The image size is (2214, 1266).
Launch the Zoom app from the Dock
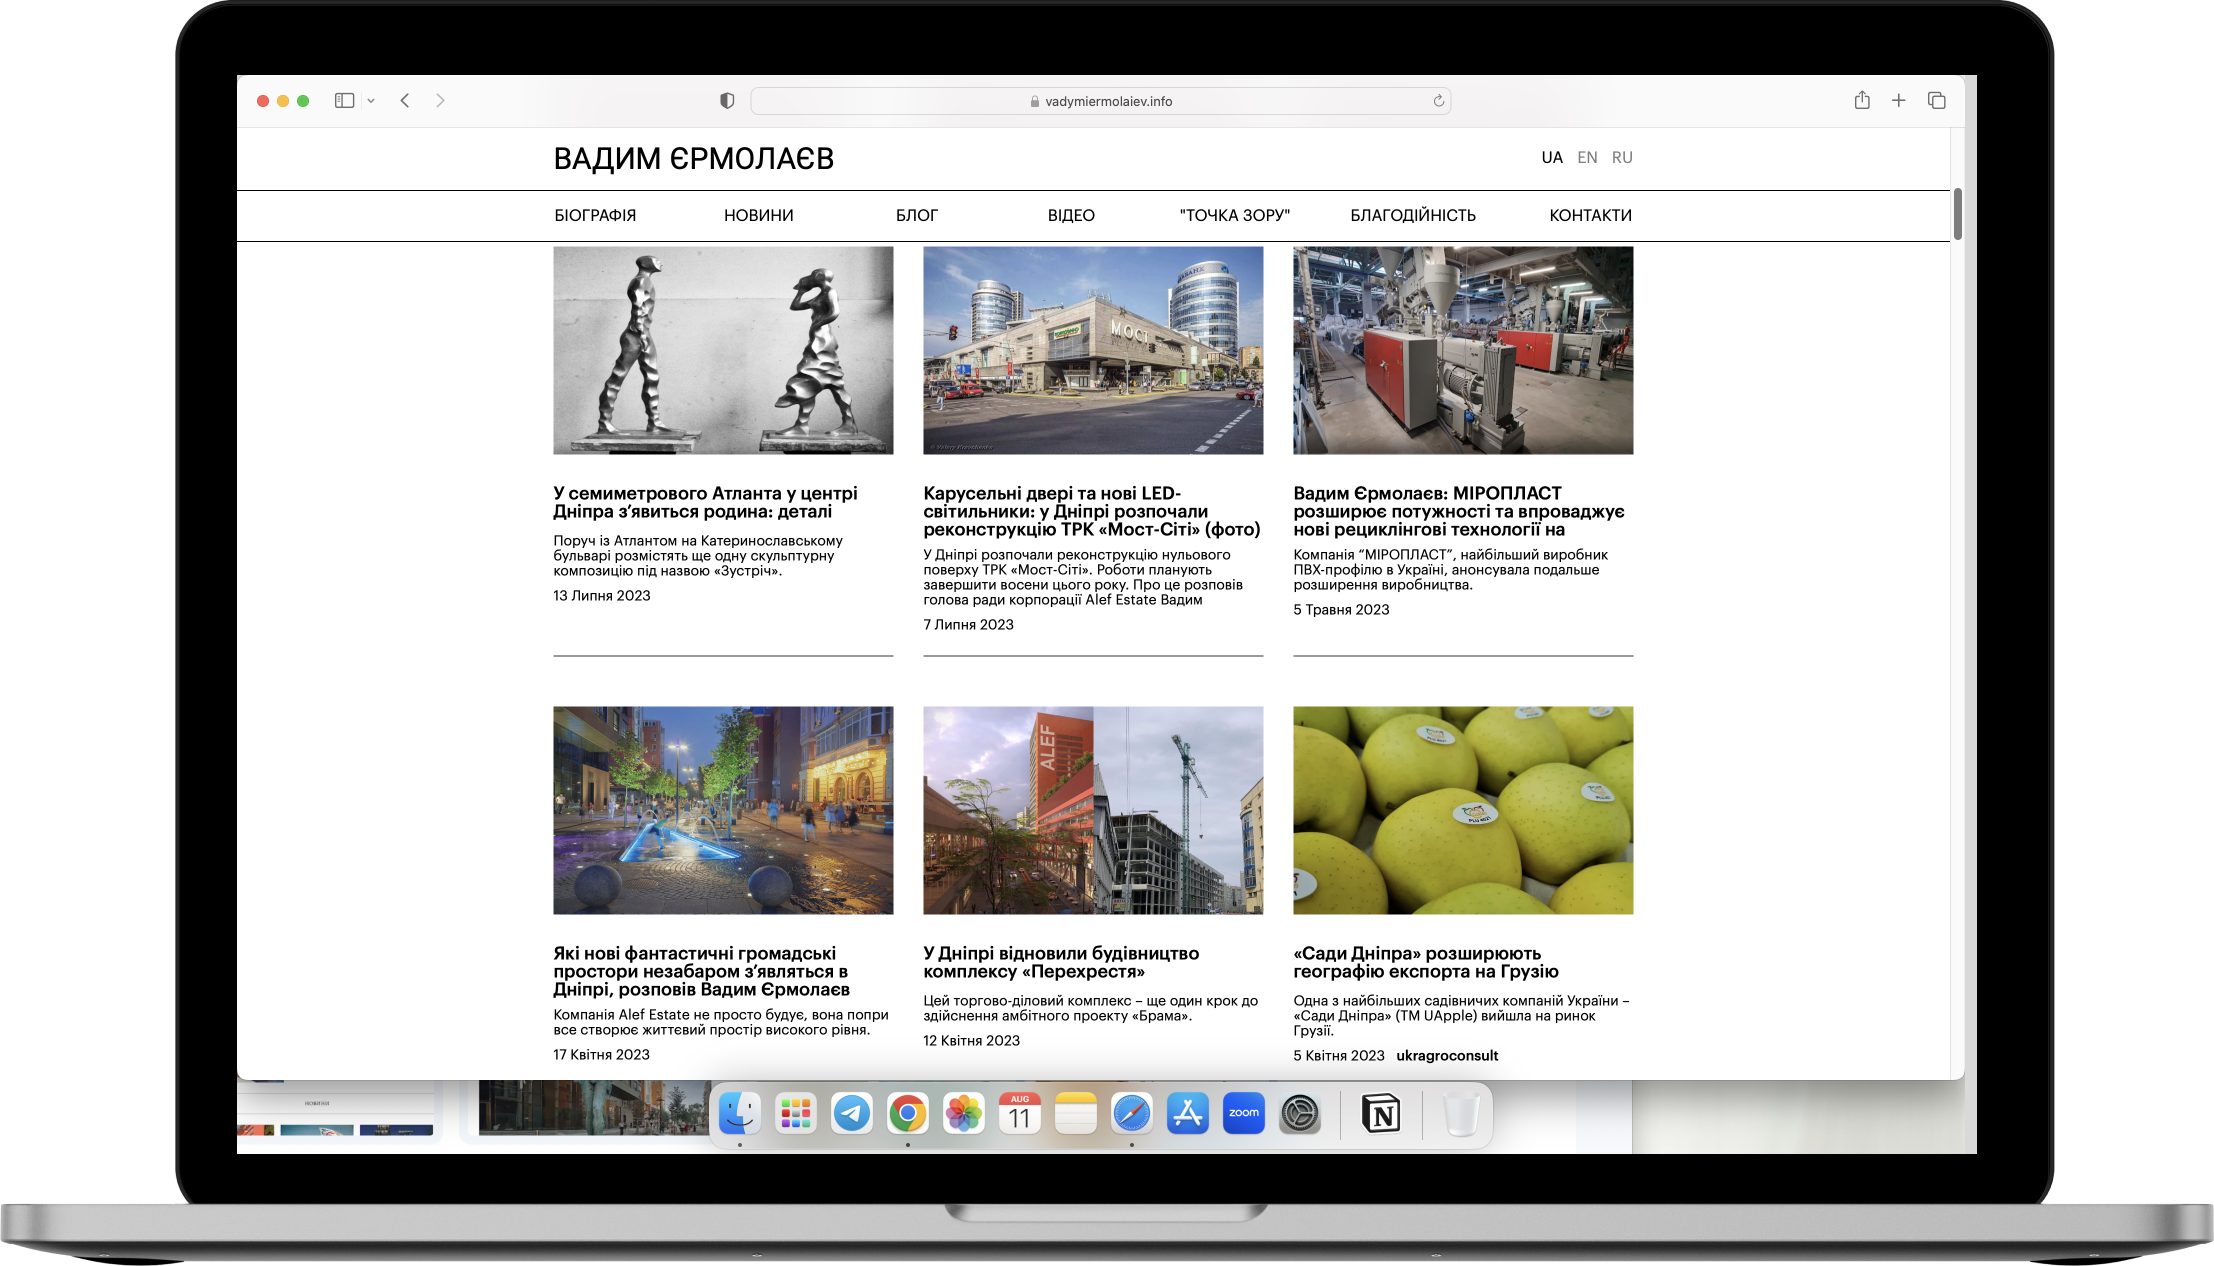click(x=1243, y=1113)
